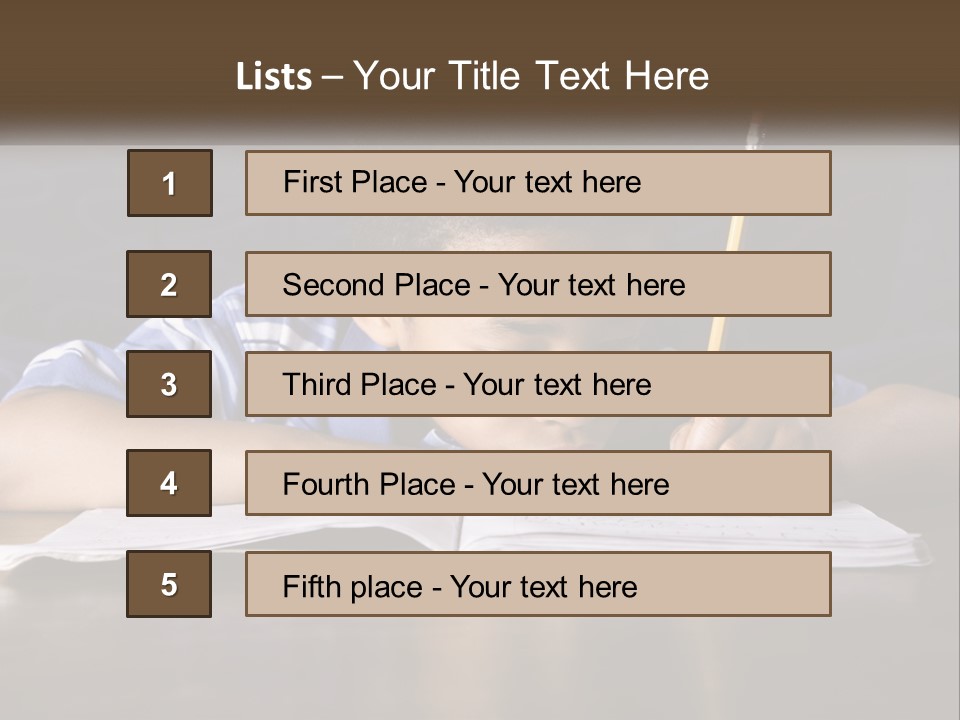Click the "Fifth place" text bar
The height and width of the screenshot is (720, 960).
click(x=538, y=584)
